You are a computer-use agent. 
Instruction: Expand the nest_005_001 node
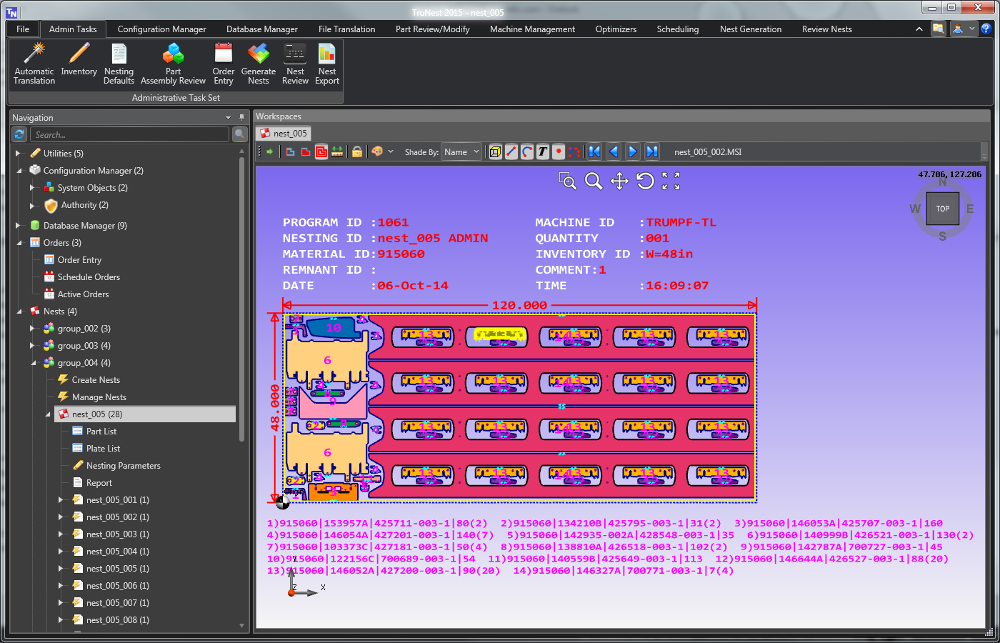[58, 499]
